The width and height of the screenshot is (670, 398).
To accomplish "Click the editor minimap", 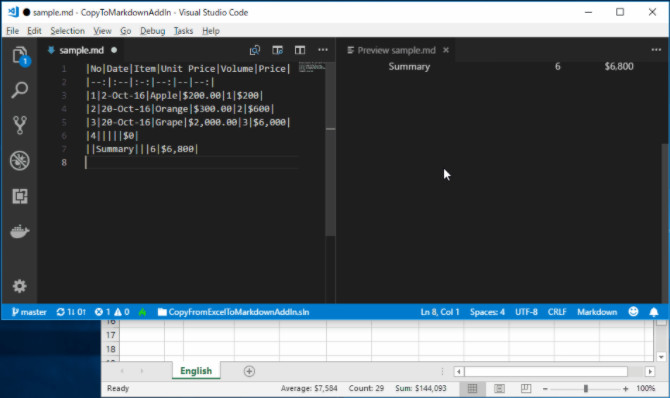I will point(312,68).
